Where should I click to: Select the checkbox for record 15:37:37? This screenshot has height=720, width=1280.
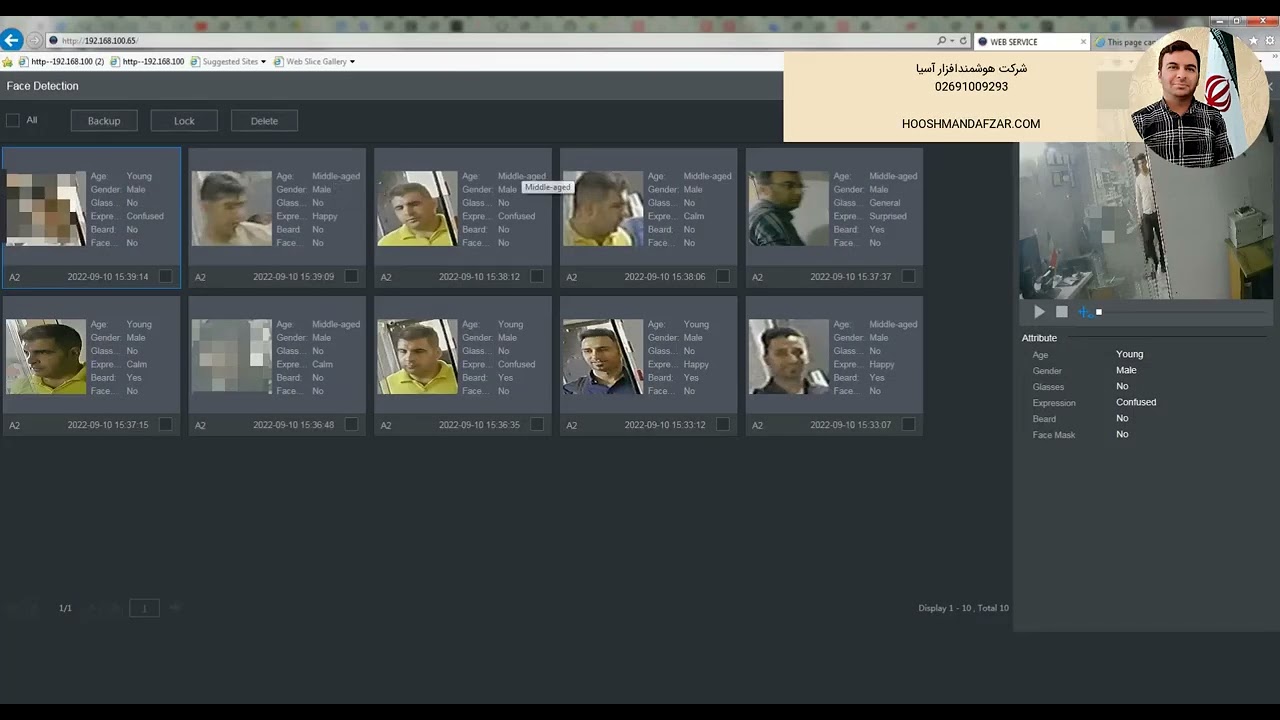pyautogui.click(x=908, y=276)
